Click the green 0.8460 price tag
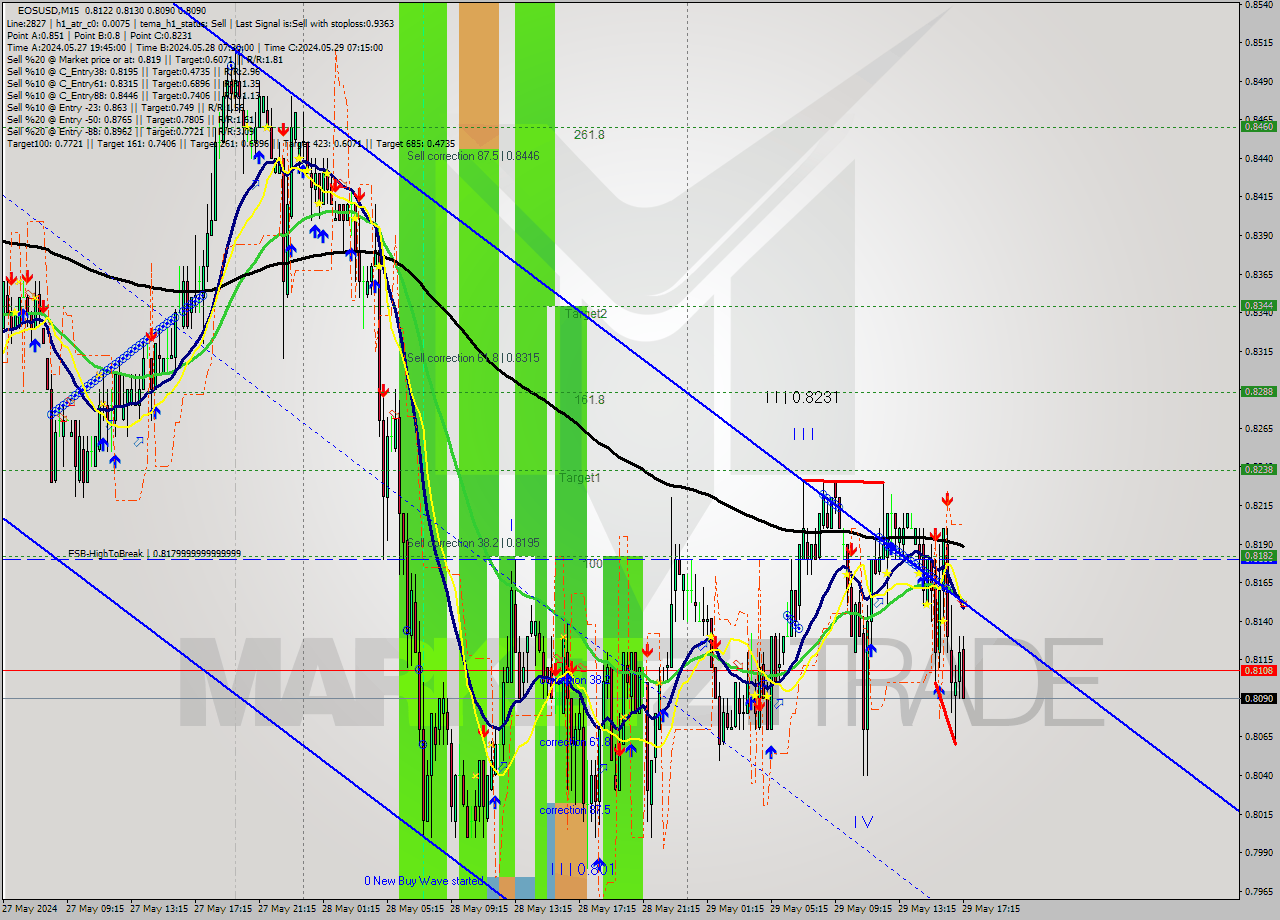 tap(1257, 126)
